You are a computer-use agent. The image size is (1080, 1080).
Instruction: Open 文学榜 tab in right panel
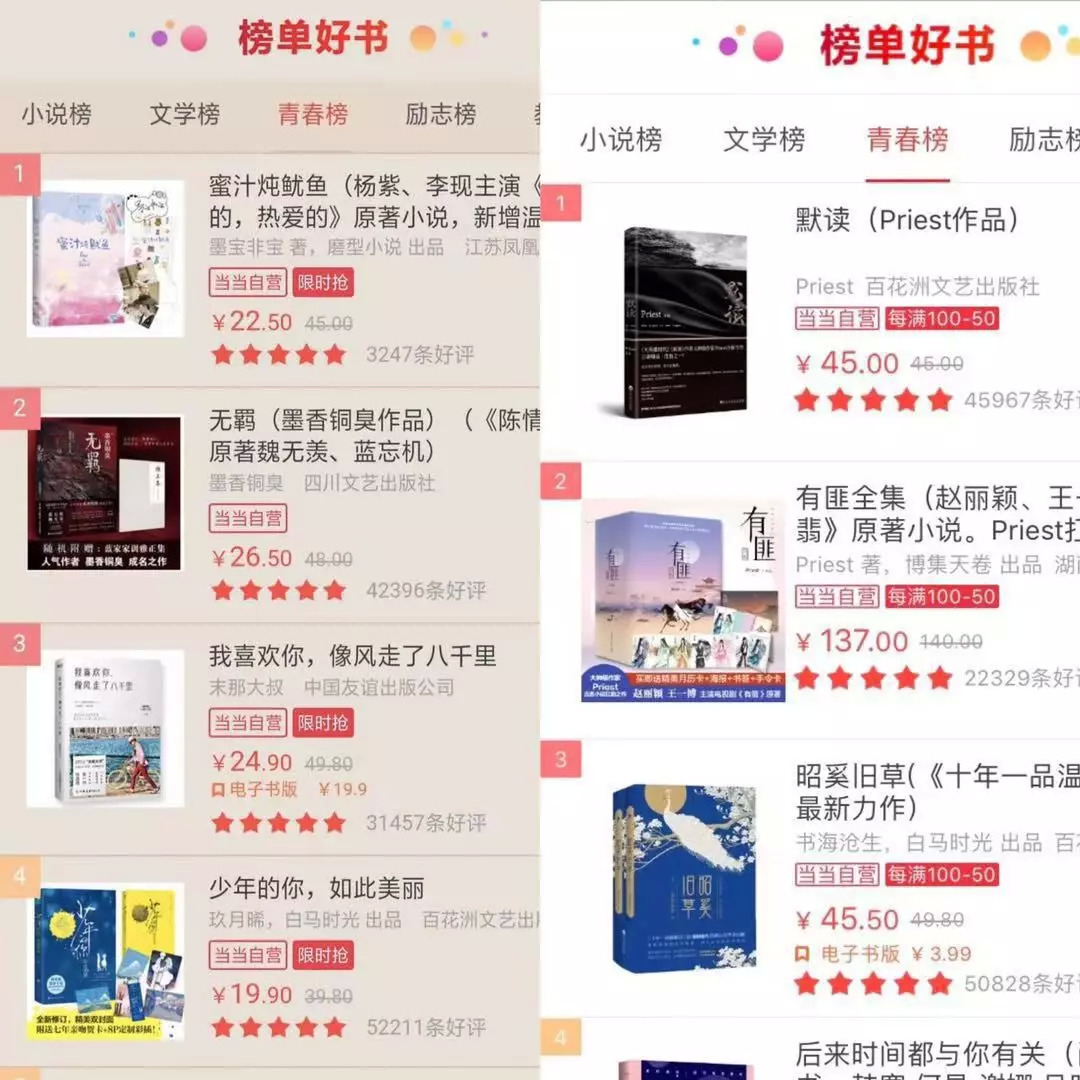764,140
